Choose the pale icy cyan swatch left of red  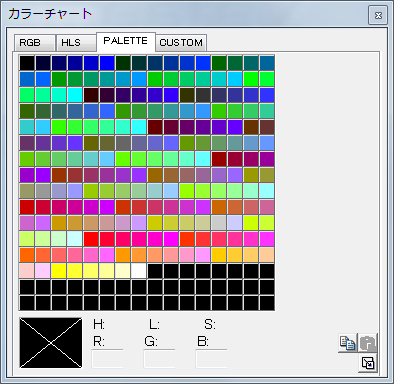(x=75, y=239)
